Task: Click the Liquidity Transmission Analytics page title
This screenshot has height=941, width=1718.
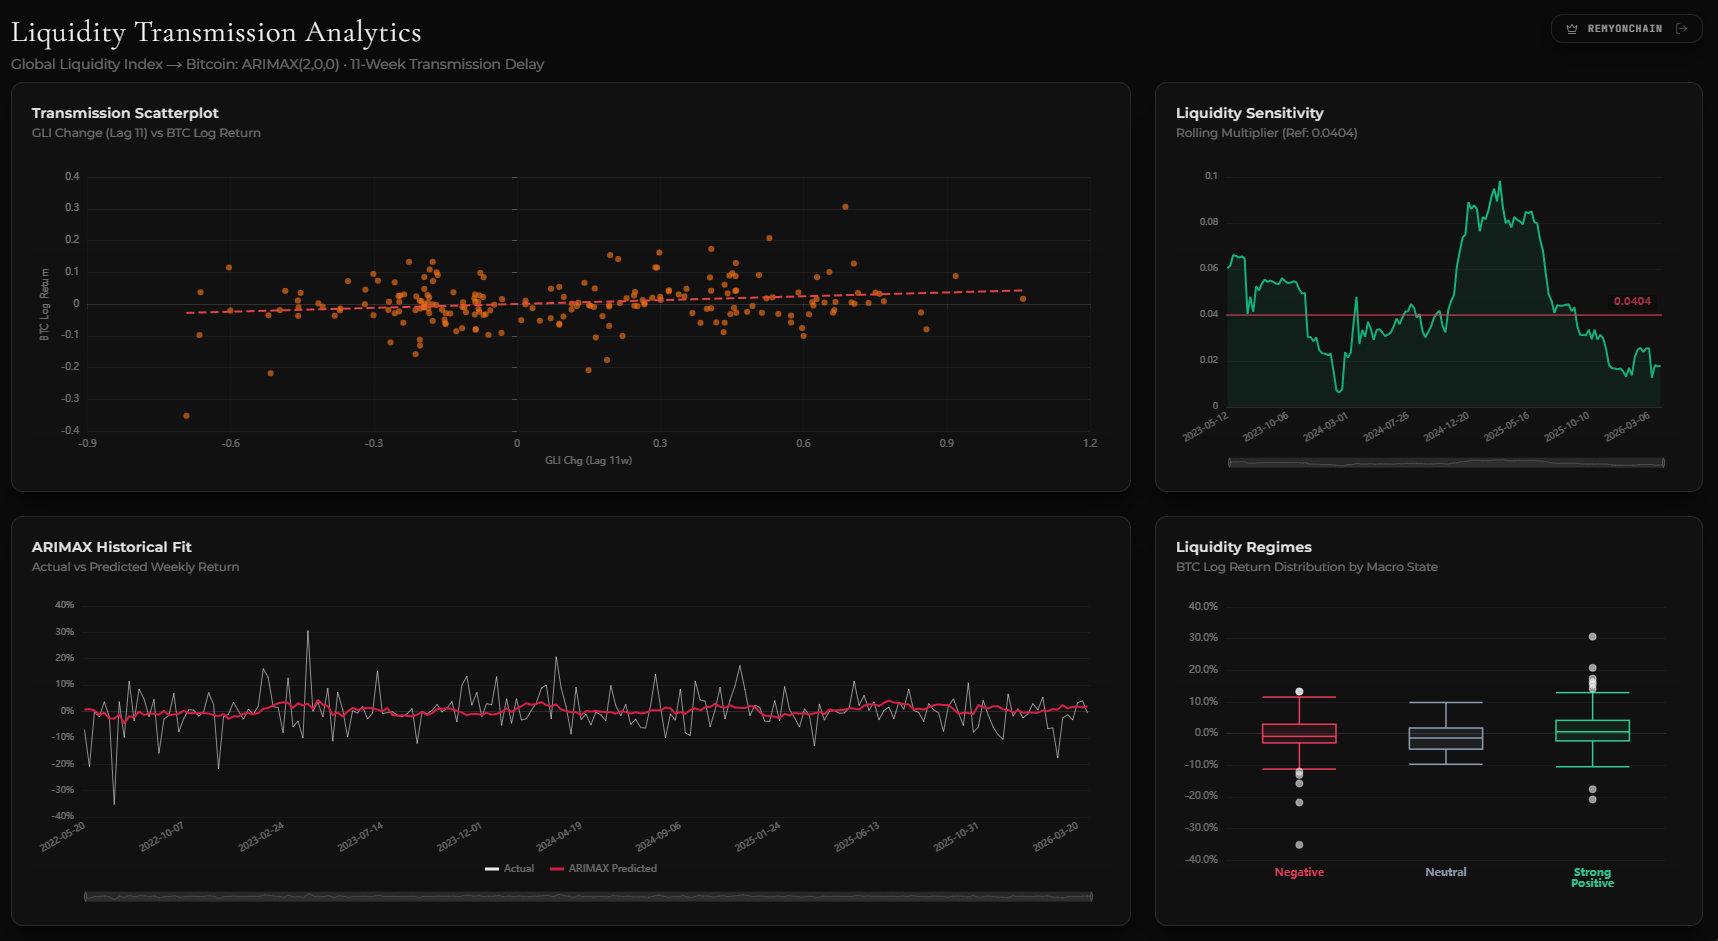Action: point(216,32)
